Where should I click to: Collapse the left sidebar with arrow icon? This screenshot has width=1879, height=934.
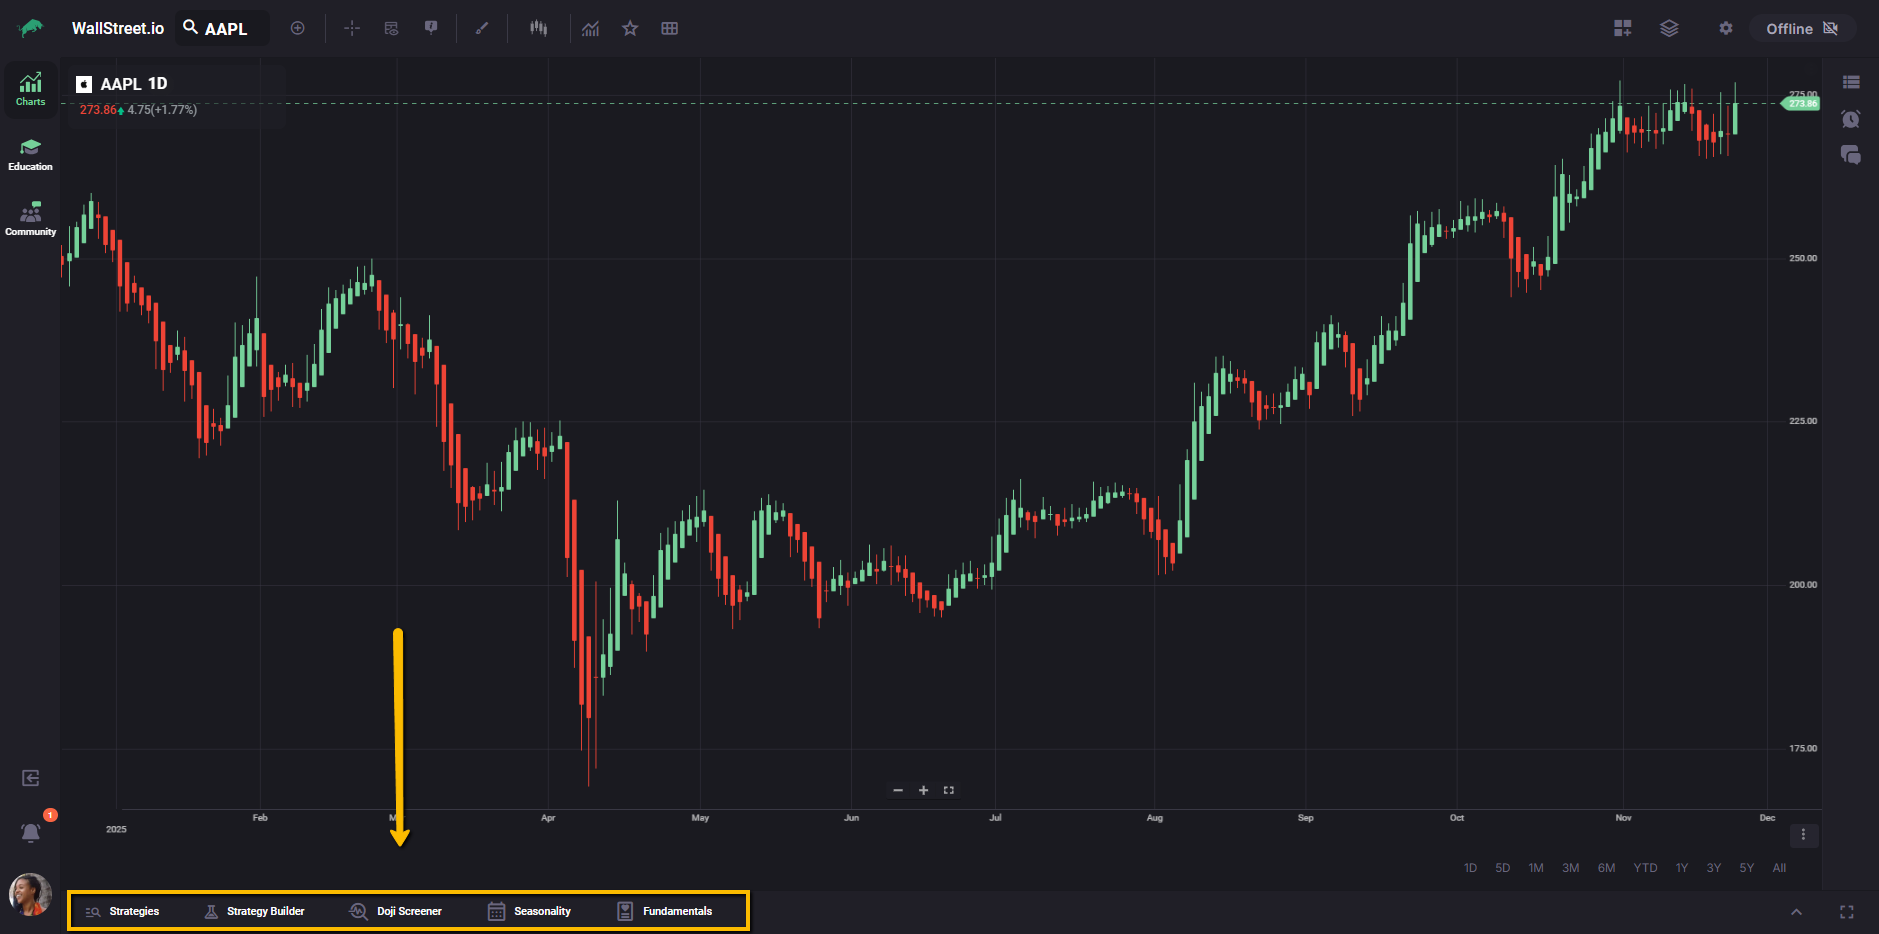coord(31,778)
